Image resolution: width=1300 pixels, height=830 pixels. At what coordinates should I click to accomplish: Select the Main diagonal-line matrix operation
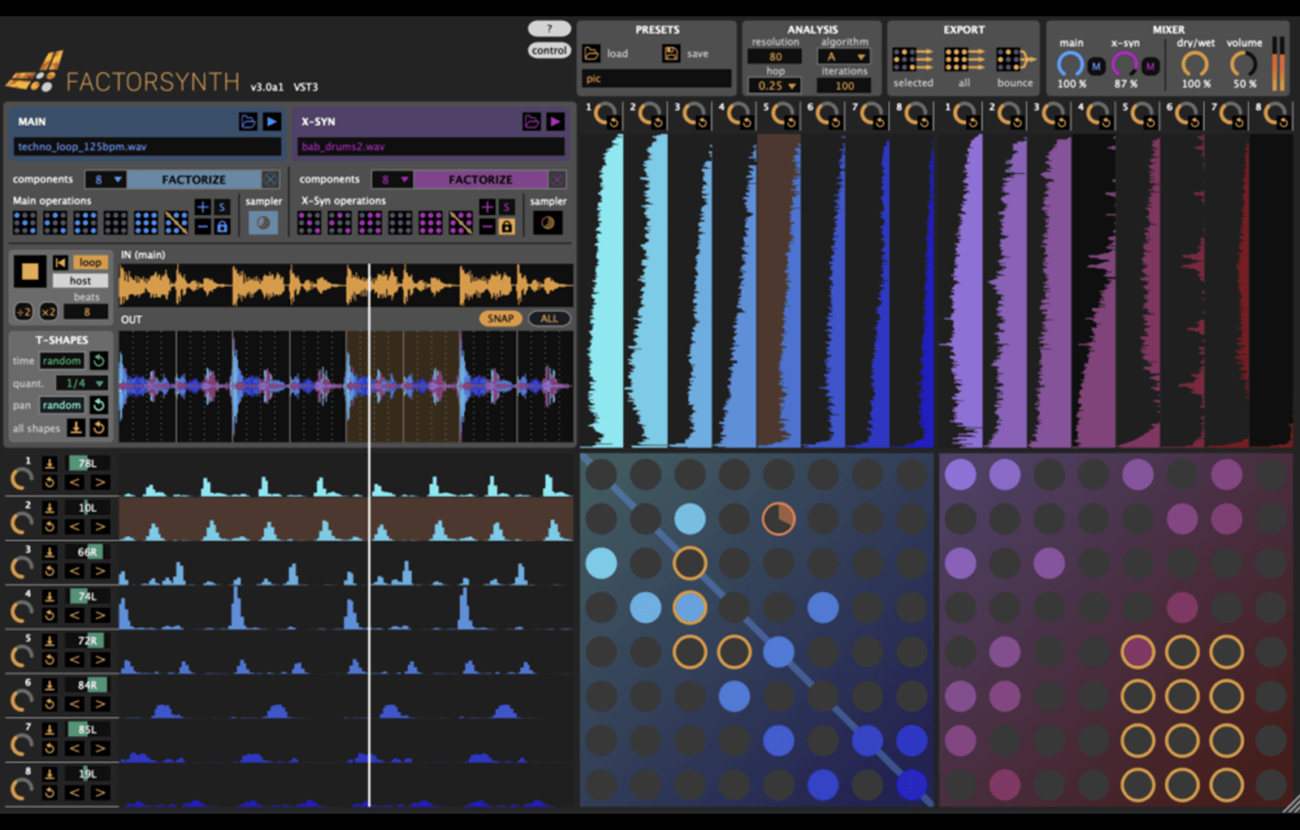pos(177,222)
